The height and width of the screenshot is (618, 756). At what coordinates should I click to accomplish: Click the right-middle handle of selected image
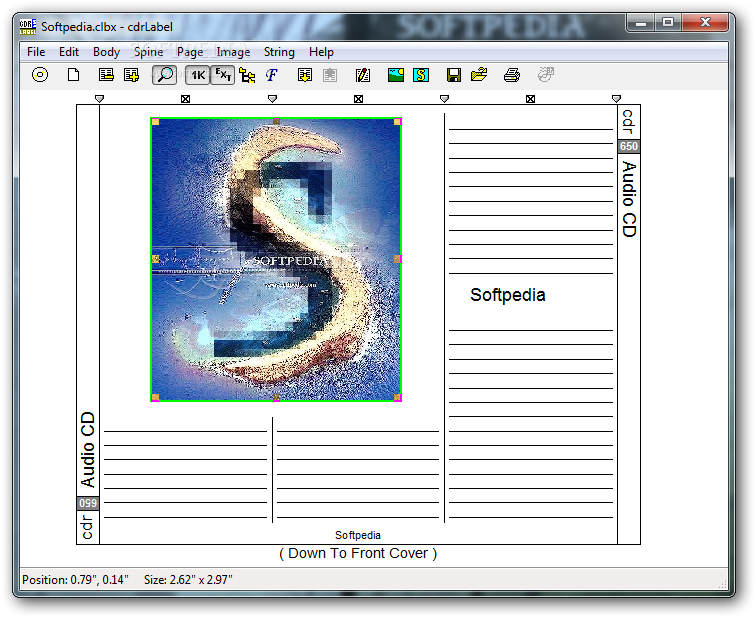click(x=397, y=259)
